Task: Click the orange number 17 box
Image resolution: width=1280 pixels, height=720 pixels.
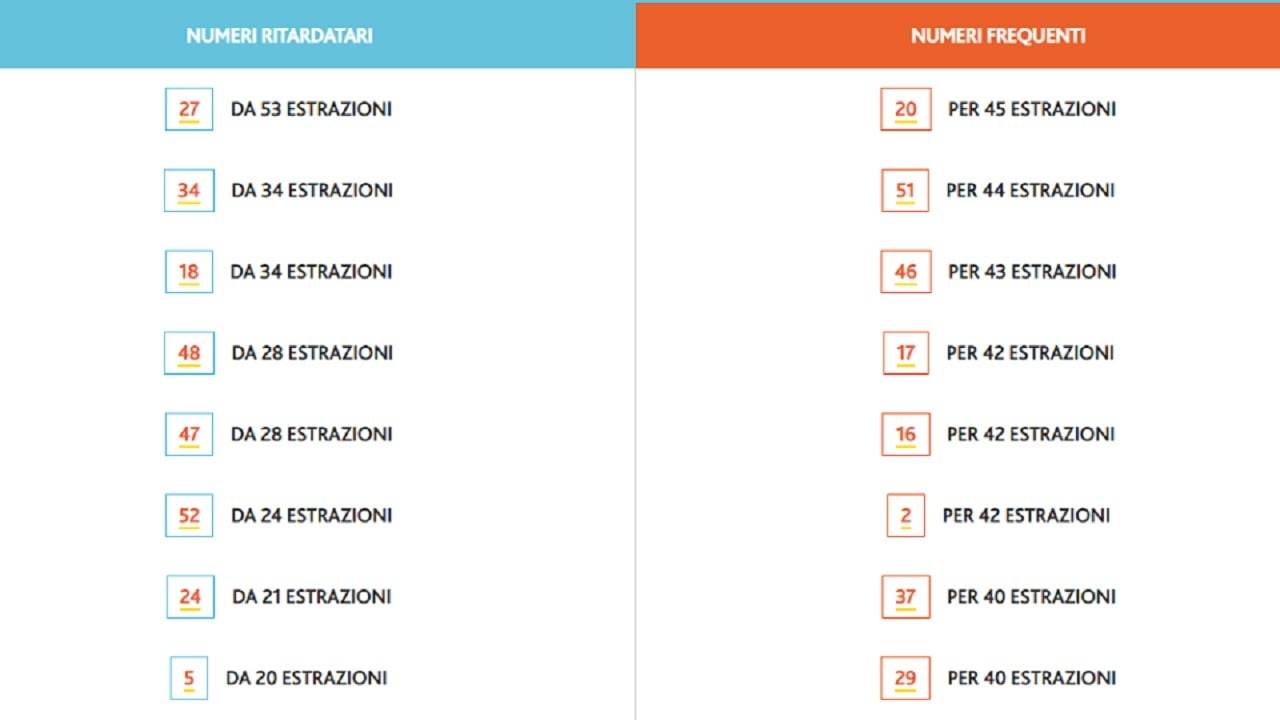Action: coord(905,353)
